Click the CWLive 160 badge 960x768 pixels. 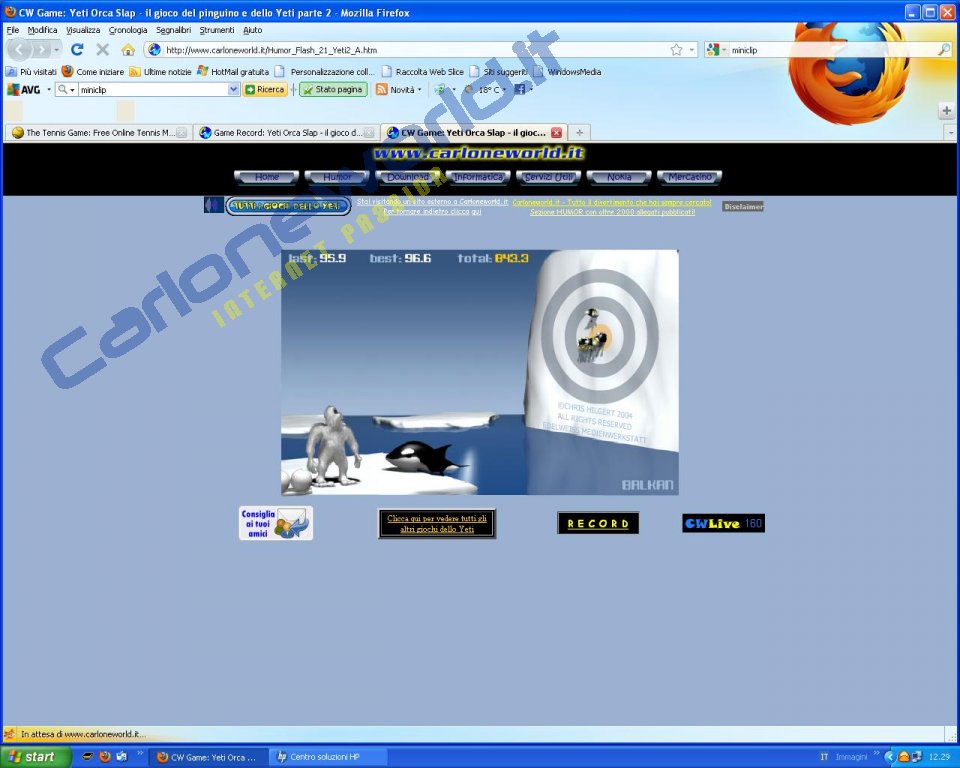coord(723,523)
